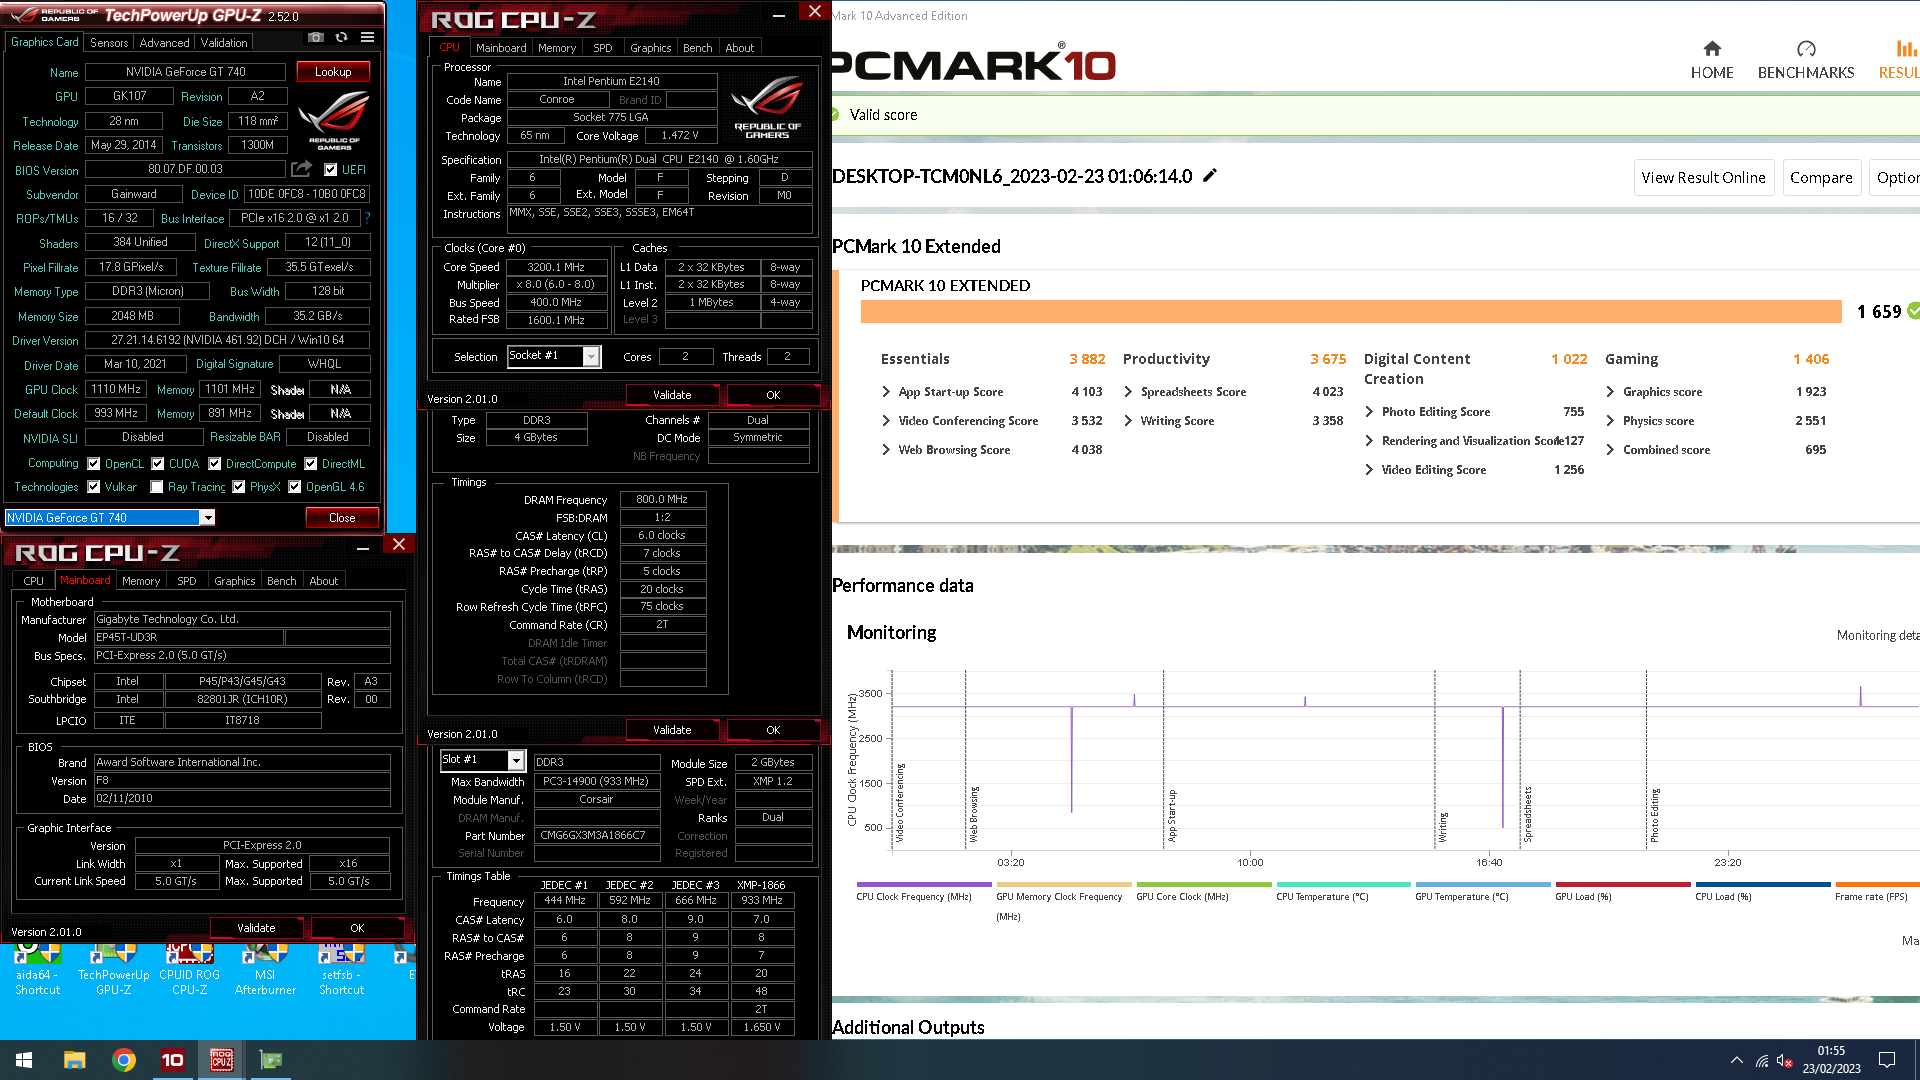Open PCMark RESULTS section

coord(1900,61)
